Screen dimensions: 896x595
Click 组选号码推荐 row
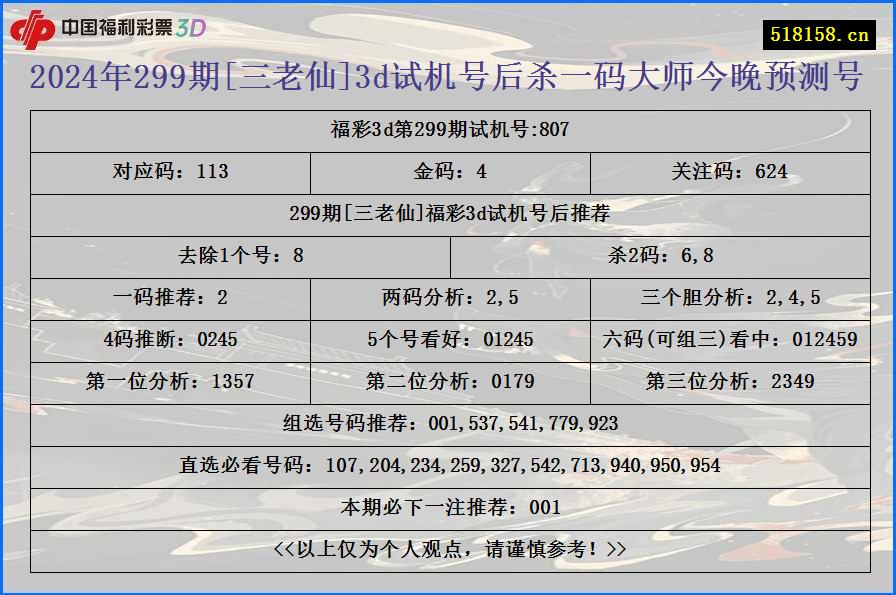pos(448,423)
